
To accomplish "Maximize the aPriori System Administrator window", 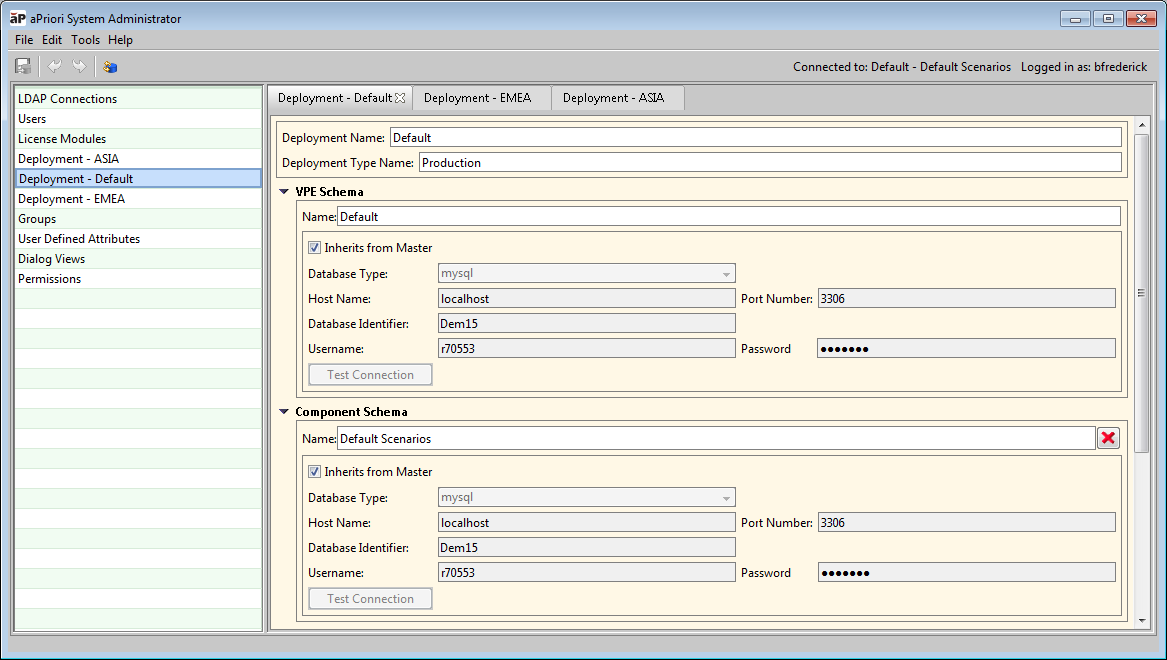I will 1108,19.
